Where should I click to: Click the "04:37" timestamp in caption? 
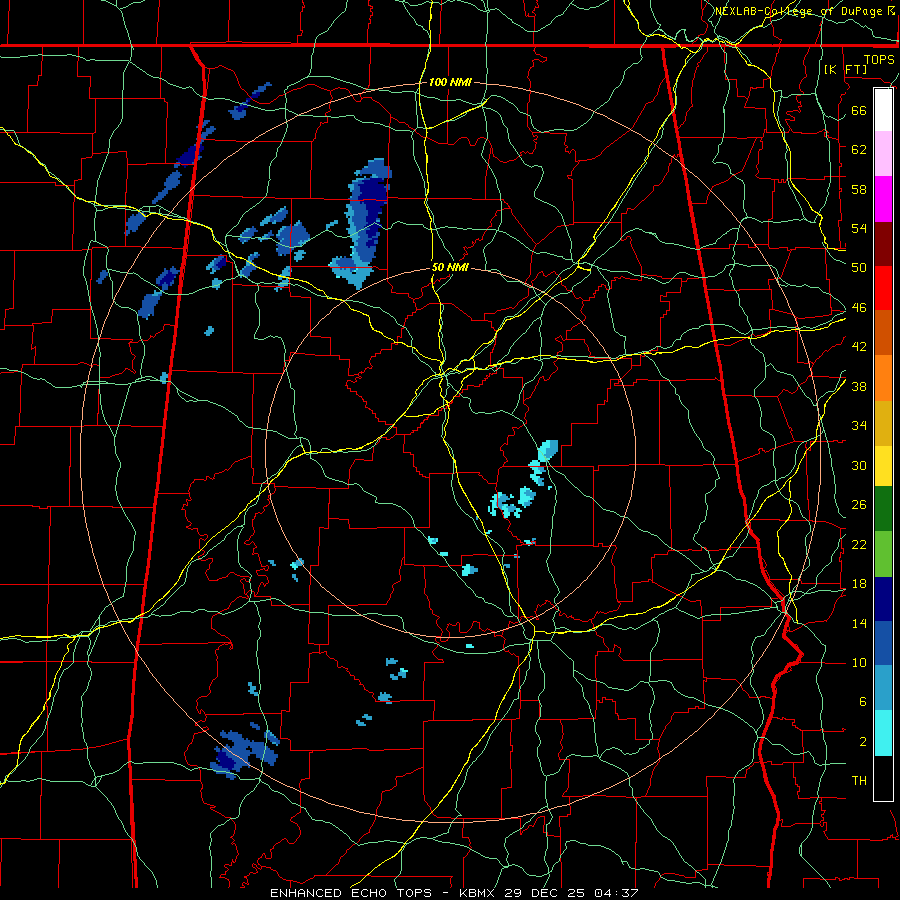click(614, 893)
